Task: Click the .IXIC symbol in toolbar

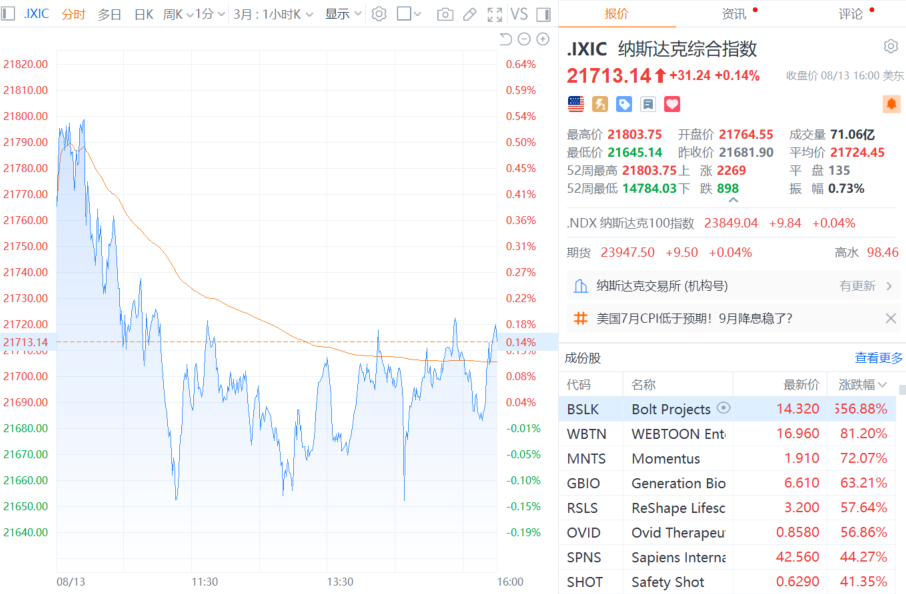Action: (x=36, y=14)
